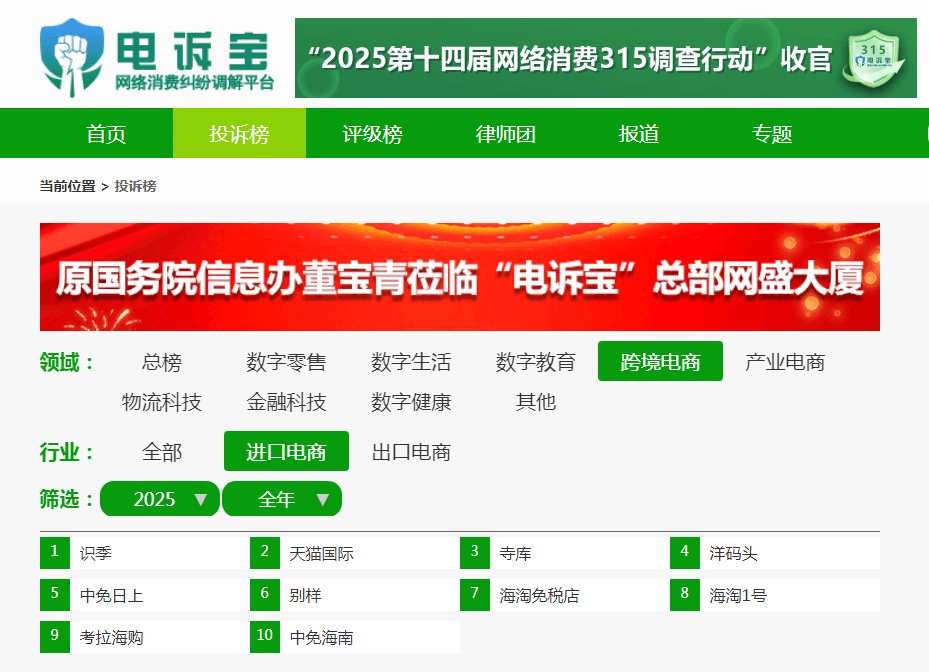
Task: Go to 首页 navigation tab
Action: (106, 134)
